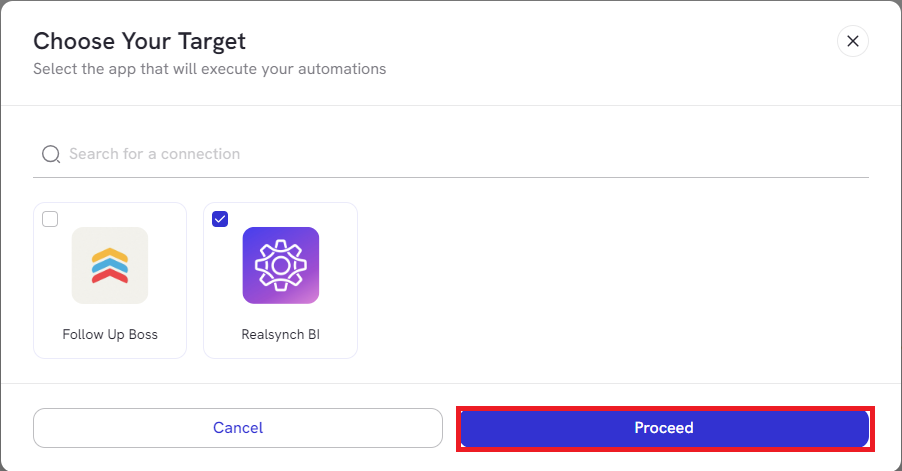Viewport: 902px width, 471px height.
Task: Check the Follow Up Boss checkbox
Action: click(50, 219)
